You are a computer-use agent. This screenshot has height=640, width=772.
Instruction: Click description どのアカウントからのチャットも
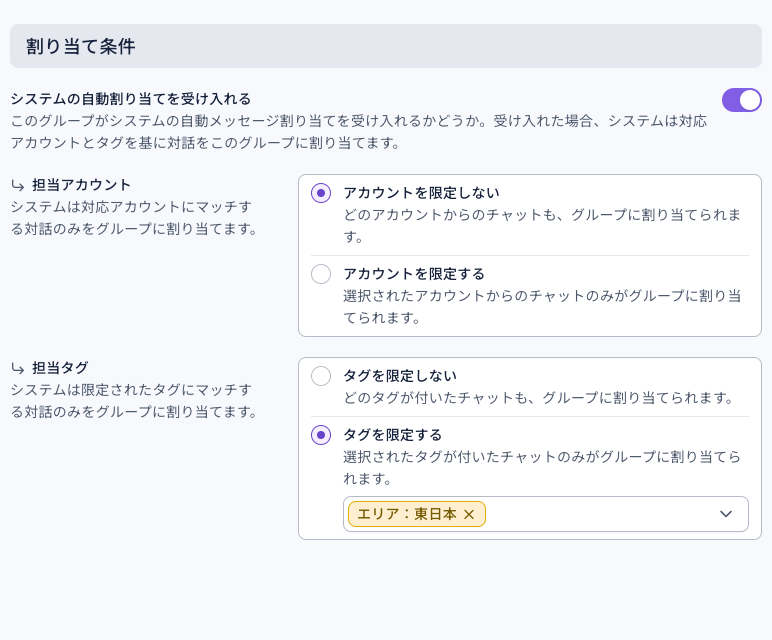point(542,225)
